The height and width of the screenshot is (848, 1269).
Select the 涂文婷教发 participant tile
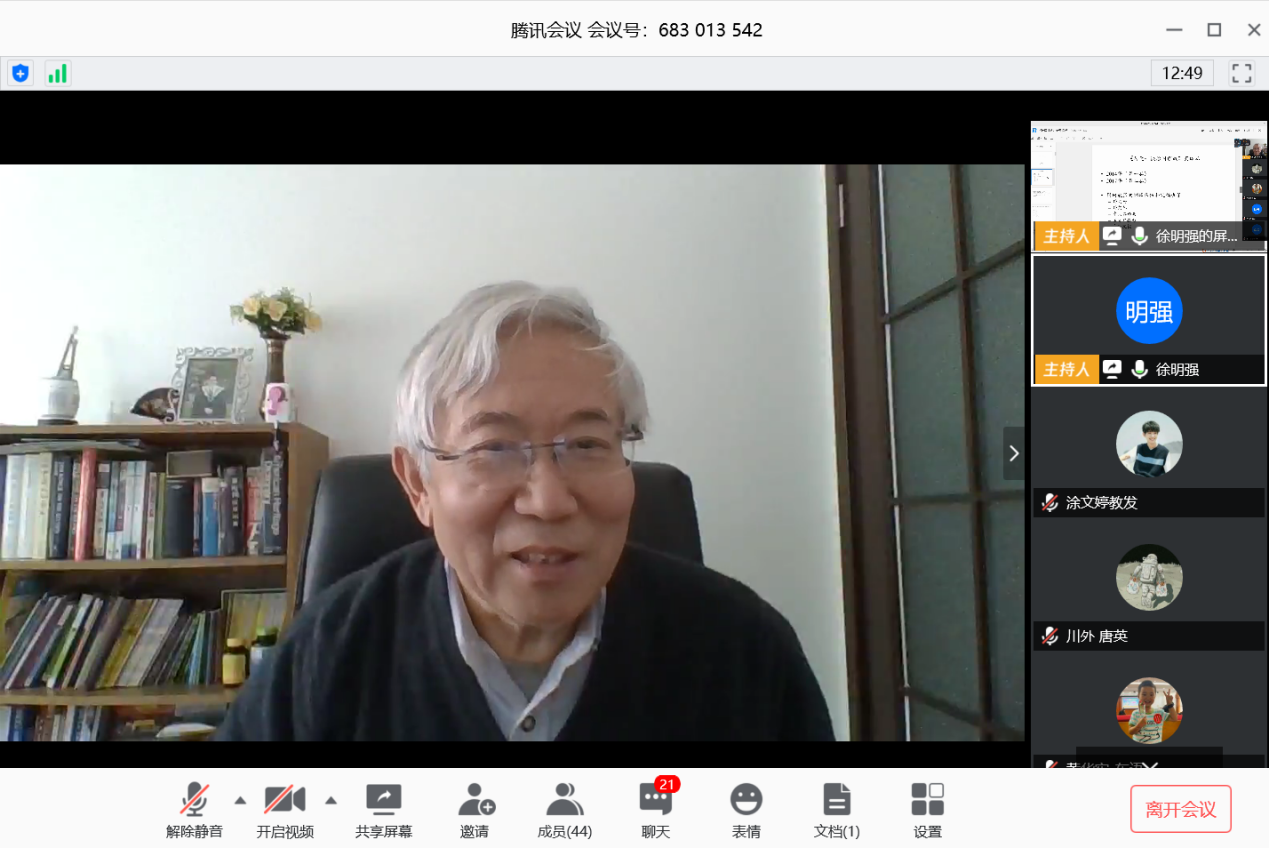[1148, 452]
